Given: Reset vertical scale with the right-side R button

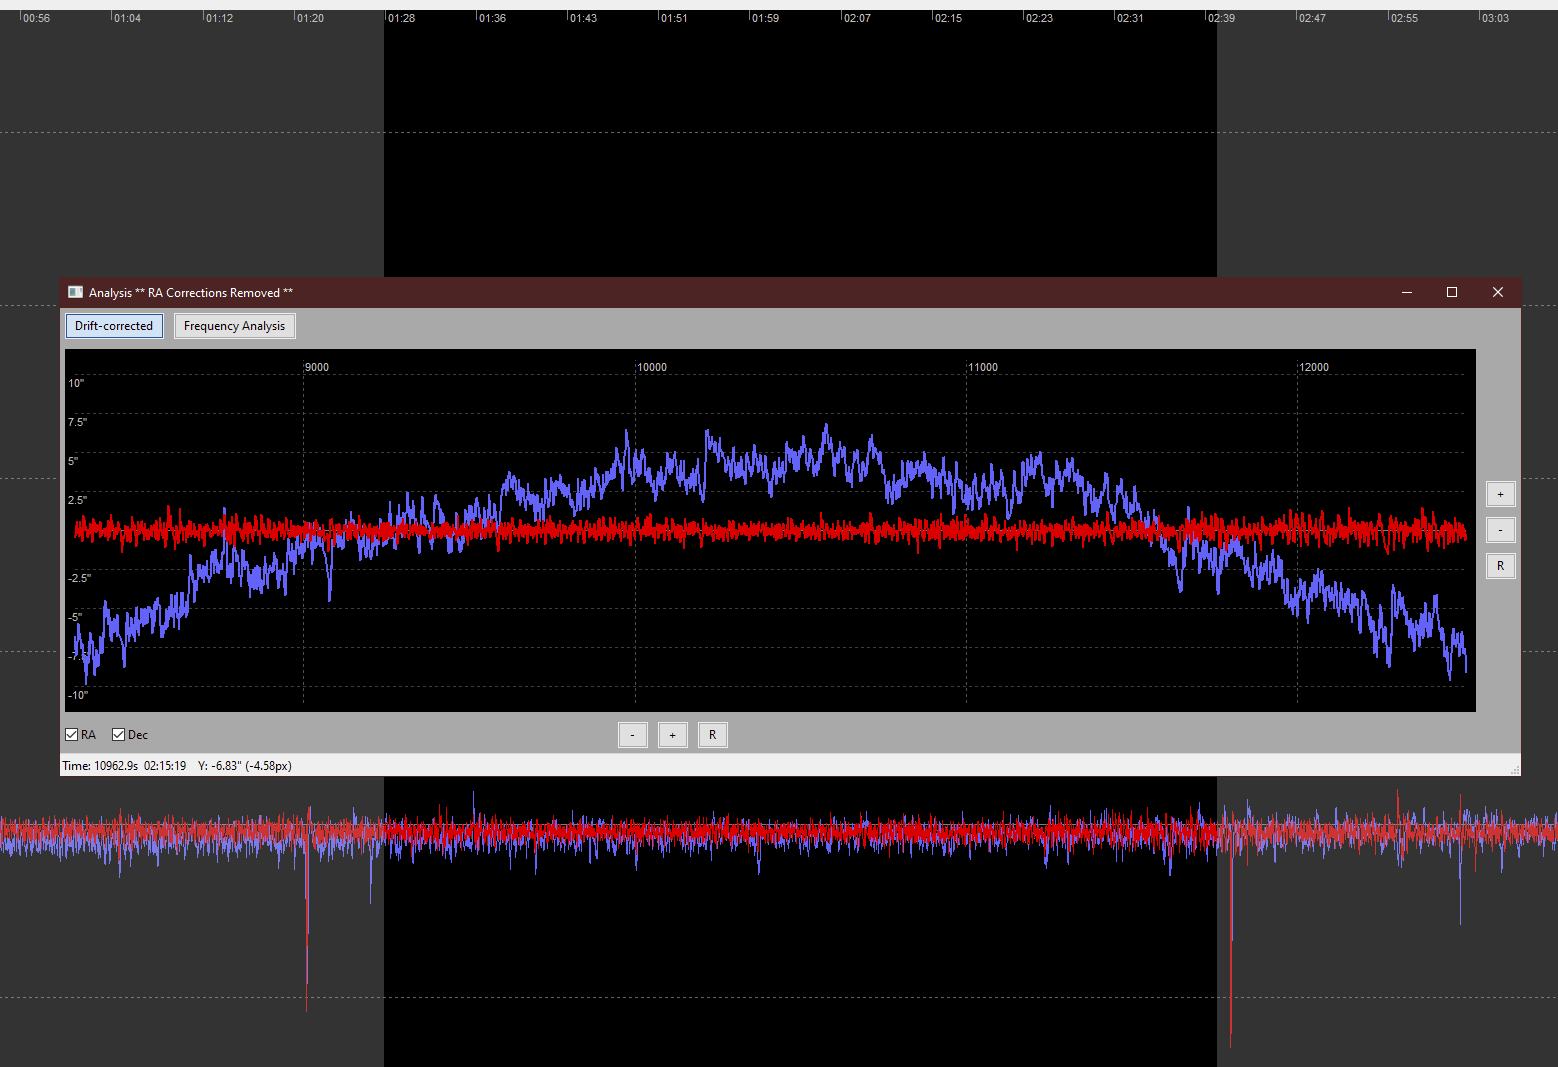Looking at the screenshot, I should [1500, 566].
